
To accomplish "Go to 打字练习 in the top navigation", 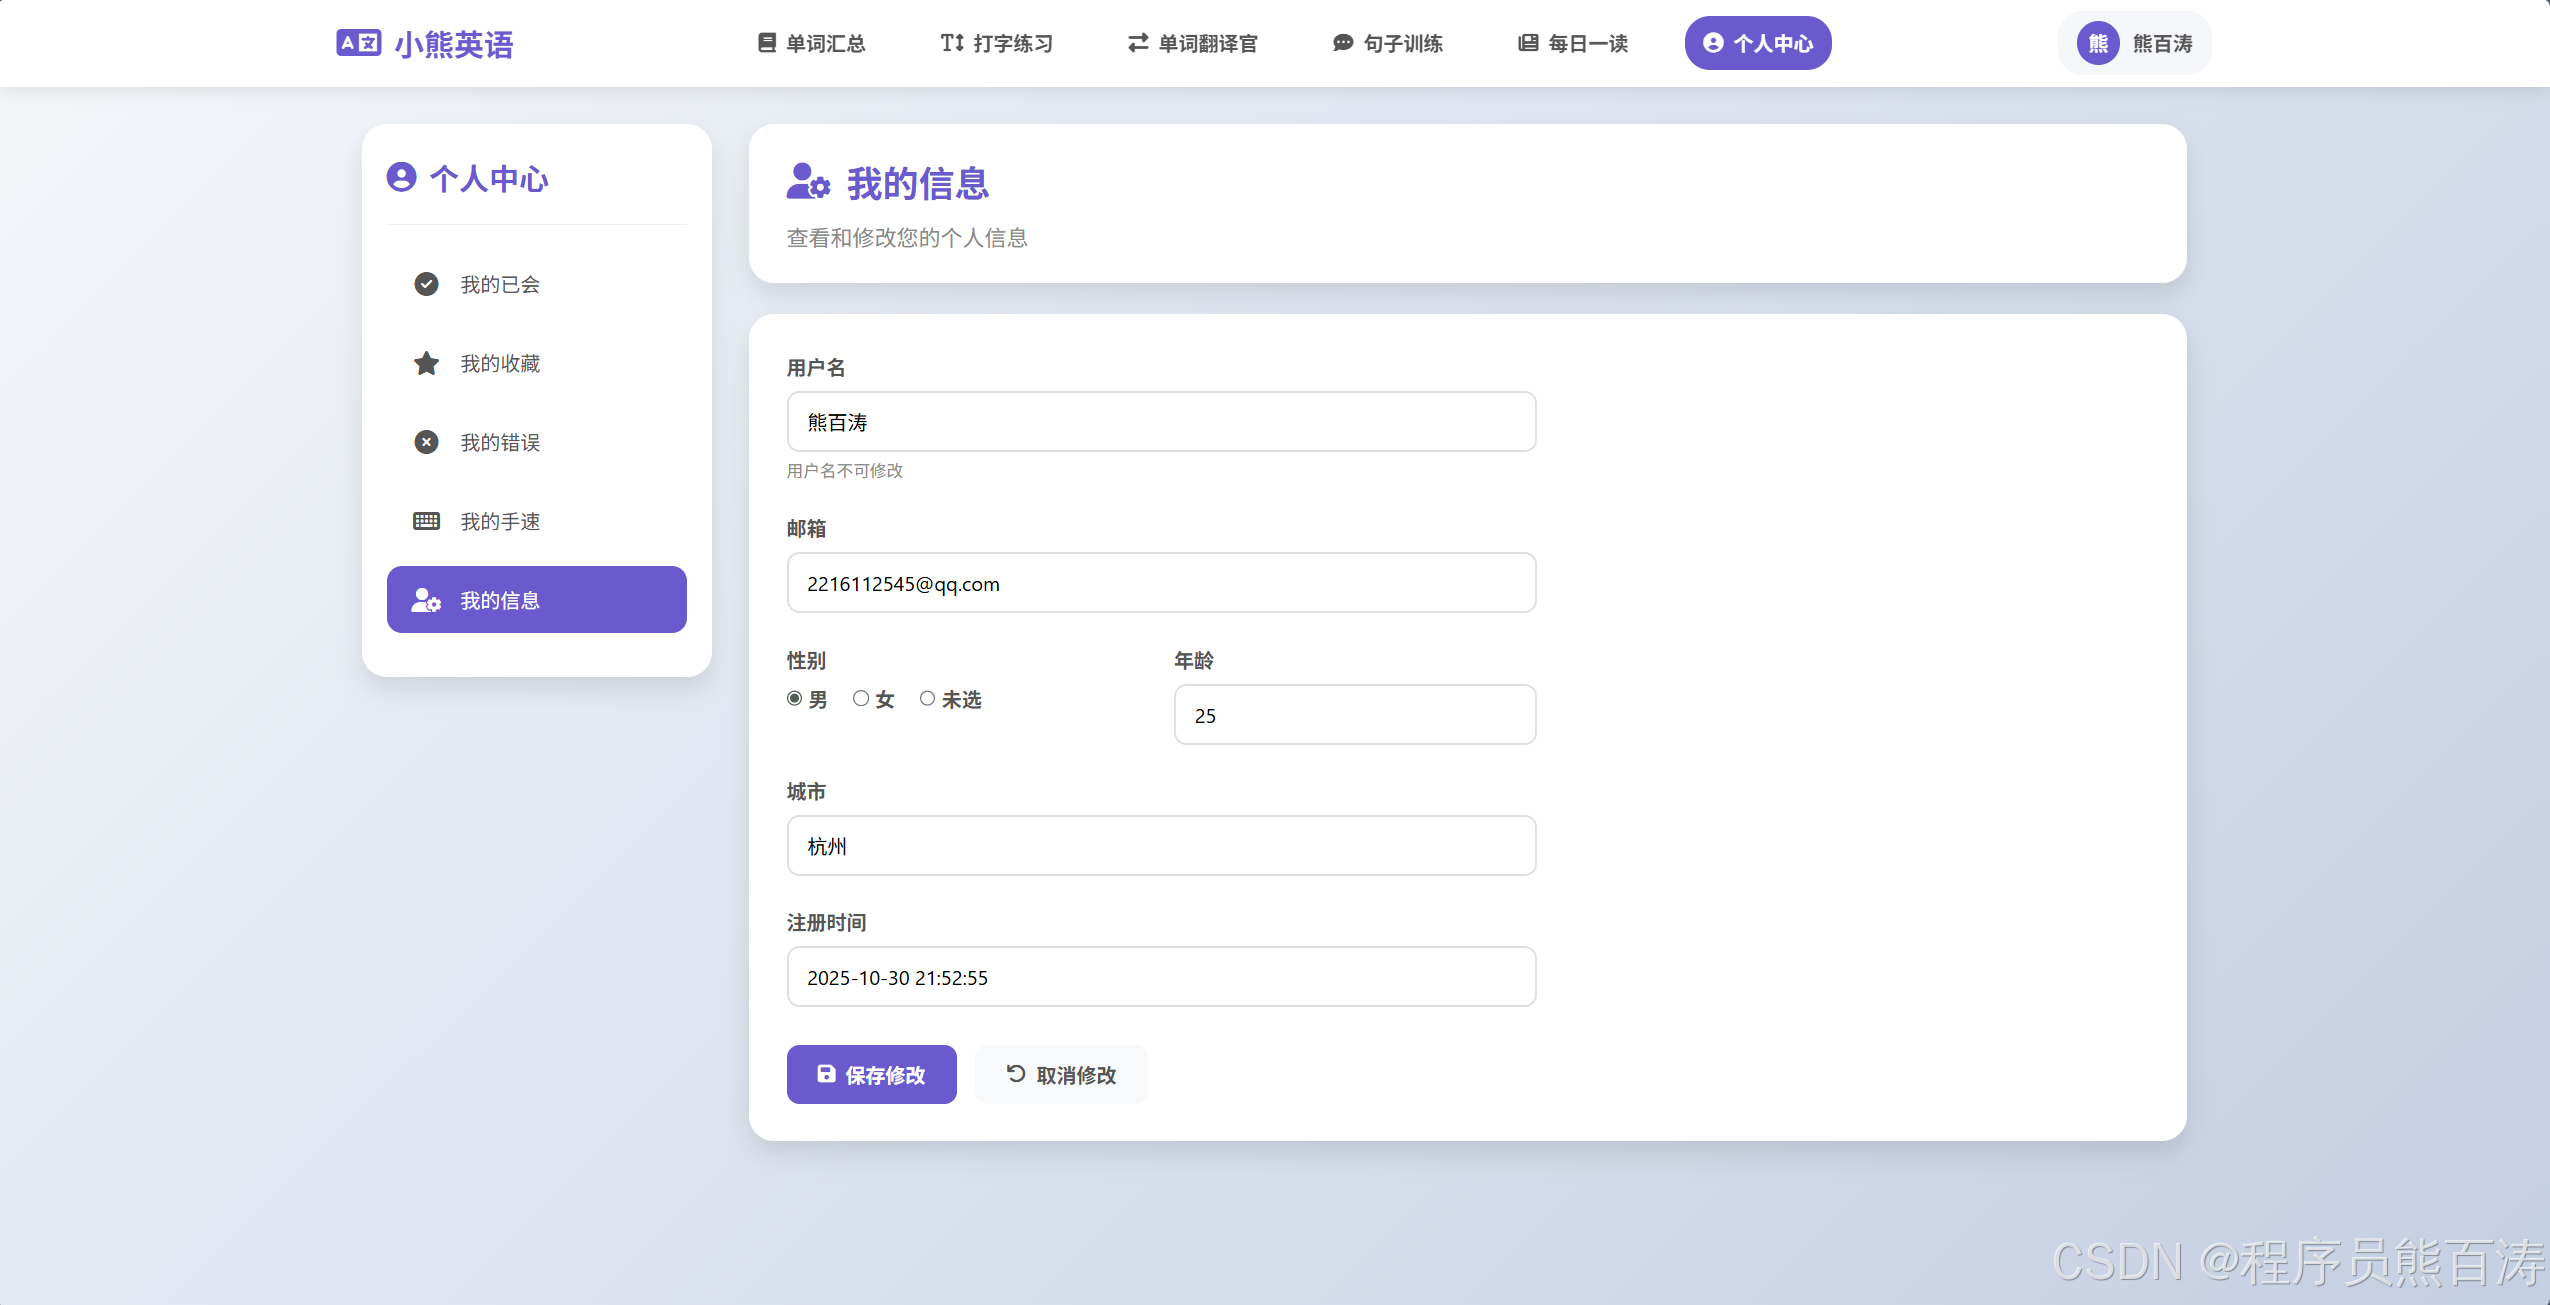I will coord(996,43).
